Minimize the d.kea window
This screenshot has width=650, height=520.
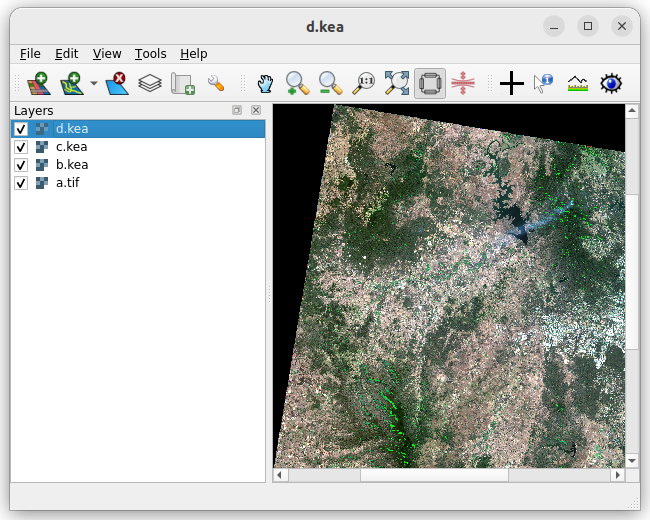554,27
